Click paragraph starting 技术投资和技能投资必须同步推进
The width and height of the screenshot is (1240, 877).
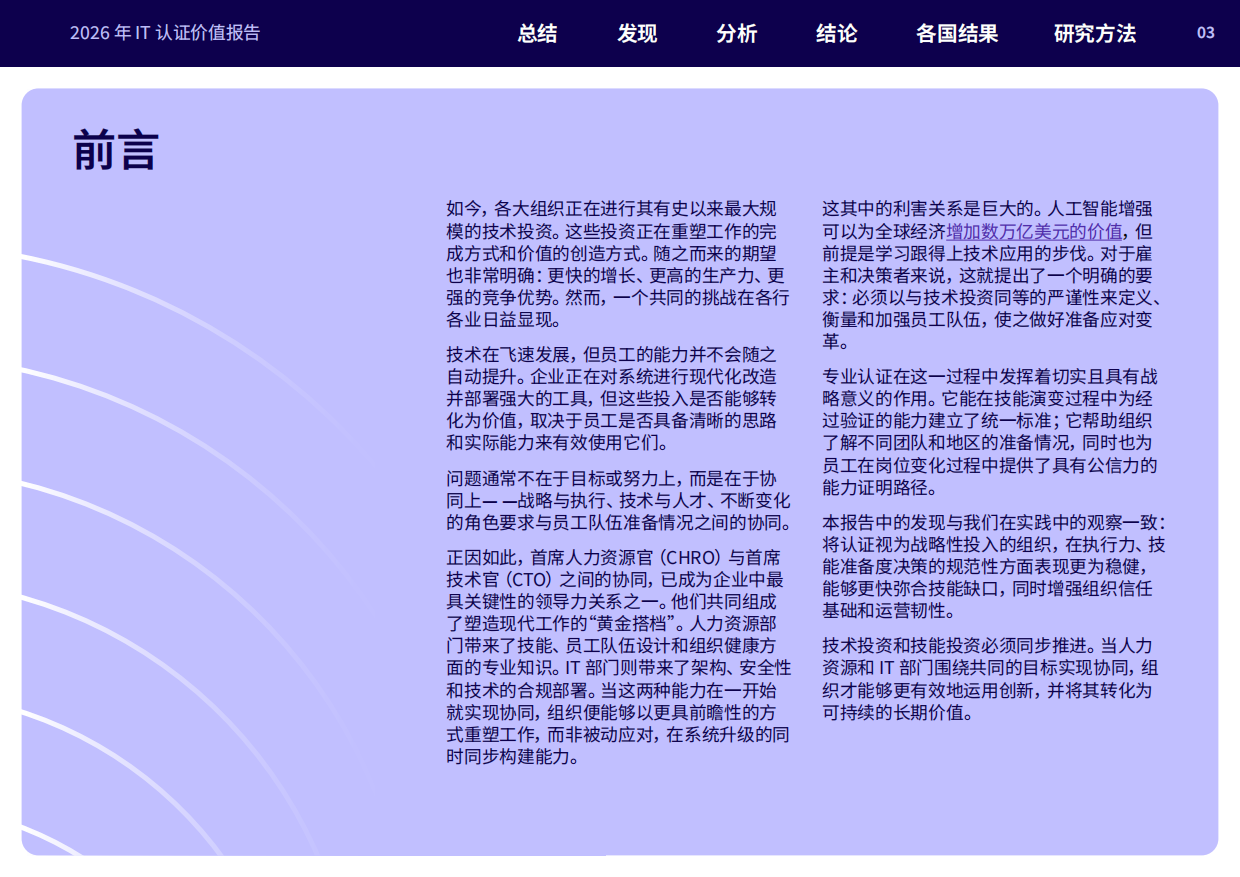tap(990, 679)
